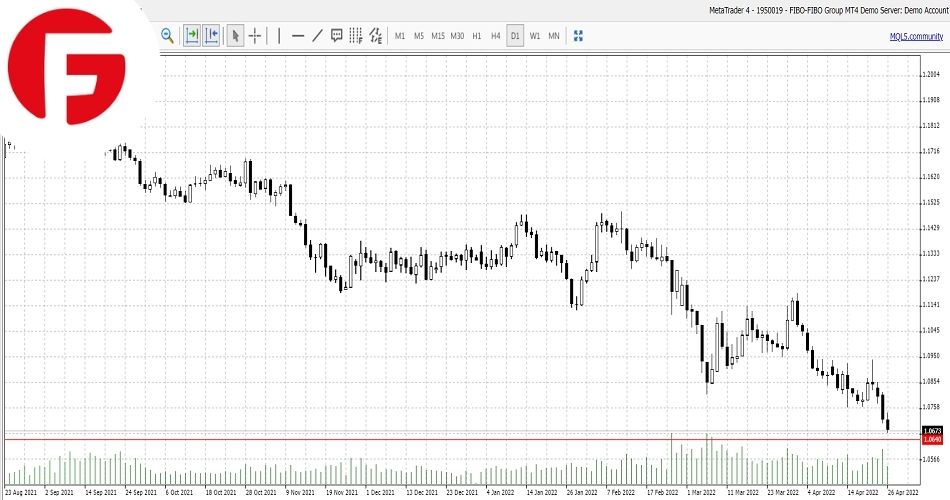Toggle the active D1 timeframe
The width and height of the screenshot is (950, 500).
515,36
